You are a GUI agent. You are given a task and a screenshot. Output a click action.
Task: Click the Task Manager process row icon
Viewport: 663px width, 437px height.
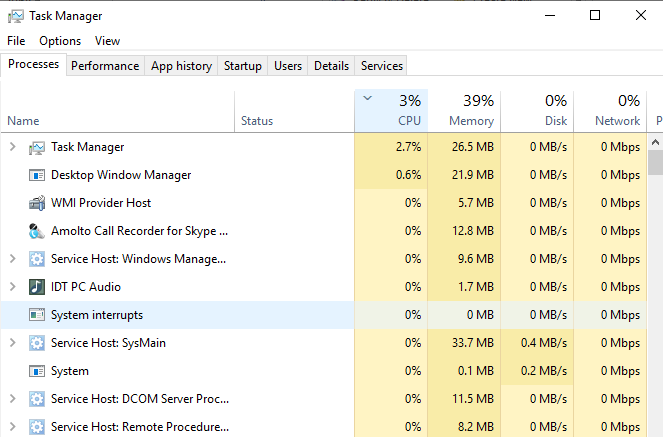[37, 147]
